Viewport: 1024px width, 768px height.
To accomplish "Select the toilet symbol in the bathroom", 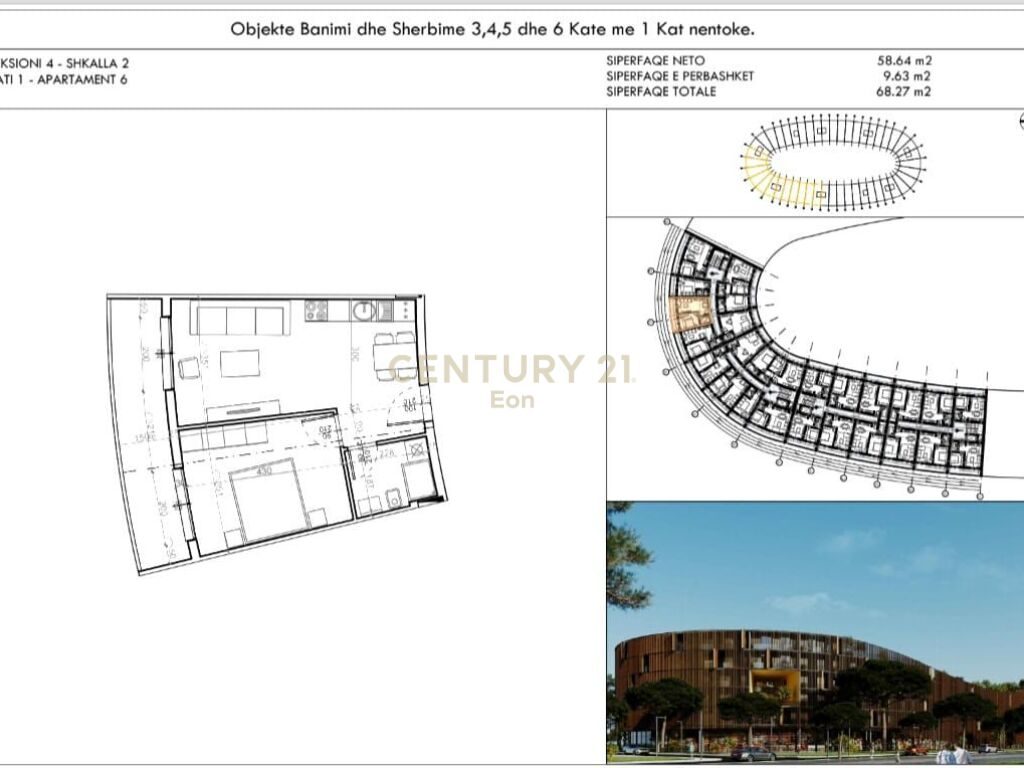I will tap(394, 499).
